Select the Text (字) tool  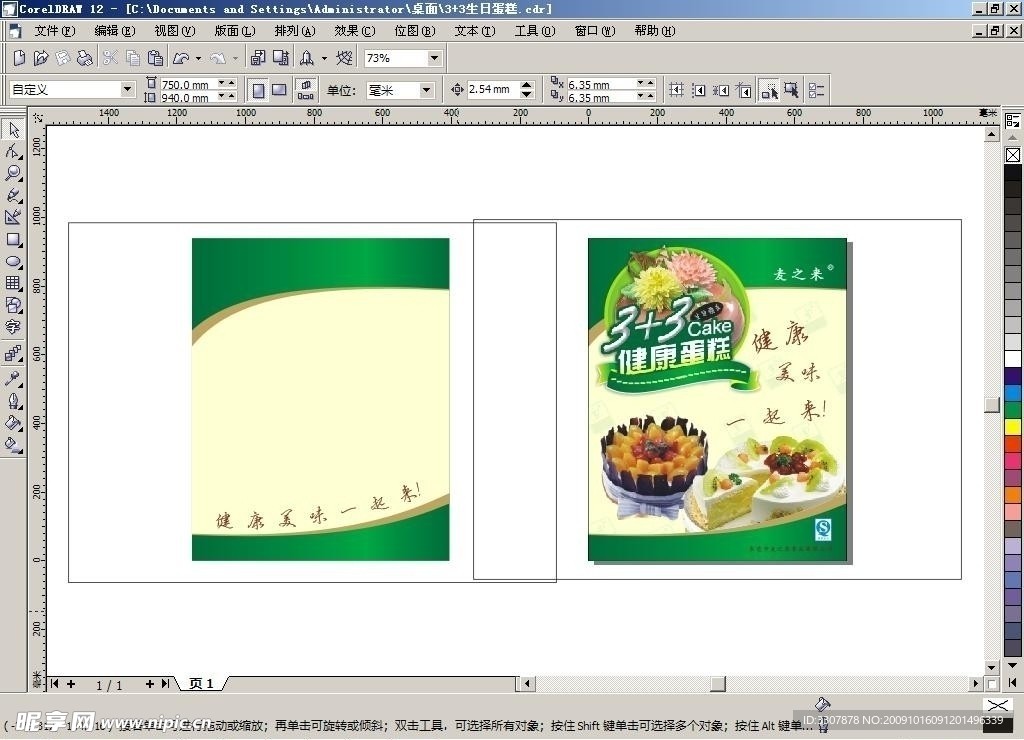click(x=13, y=327)
